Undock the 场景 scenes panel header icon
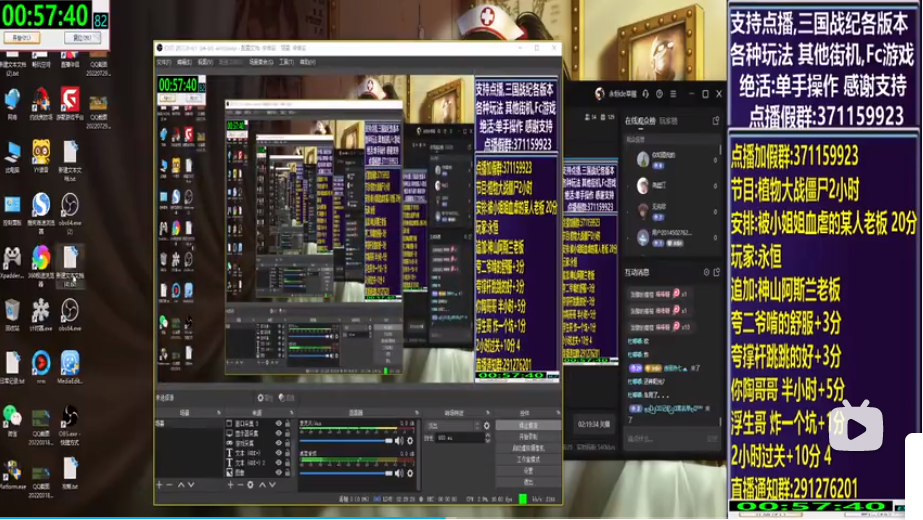This screenshot has height=520, width=923. click(218, 413)
